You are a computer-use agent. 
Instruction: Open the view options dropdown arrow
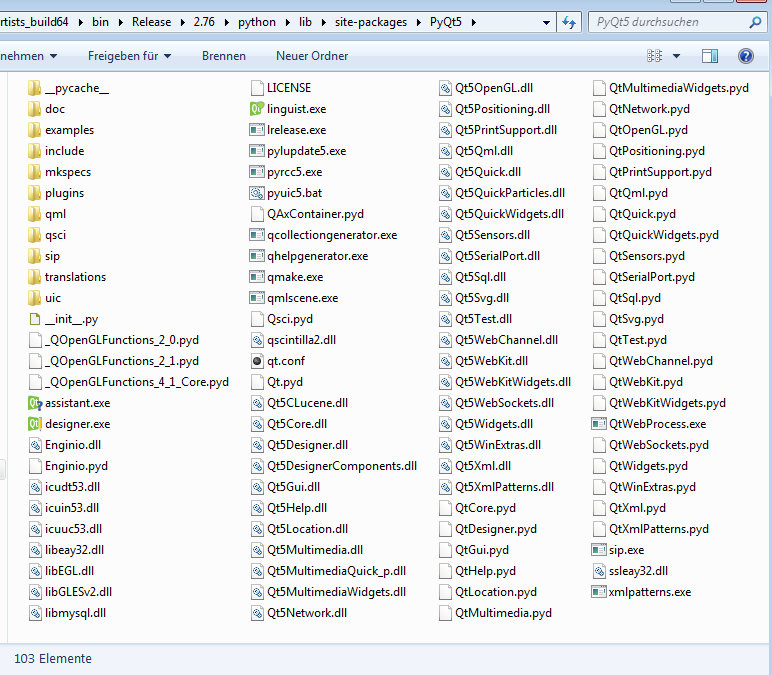point(677,56)
